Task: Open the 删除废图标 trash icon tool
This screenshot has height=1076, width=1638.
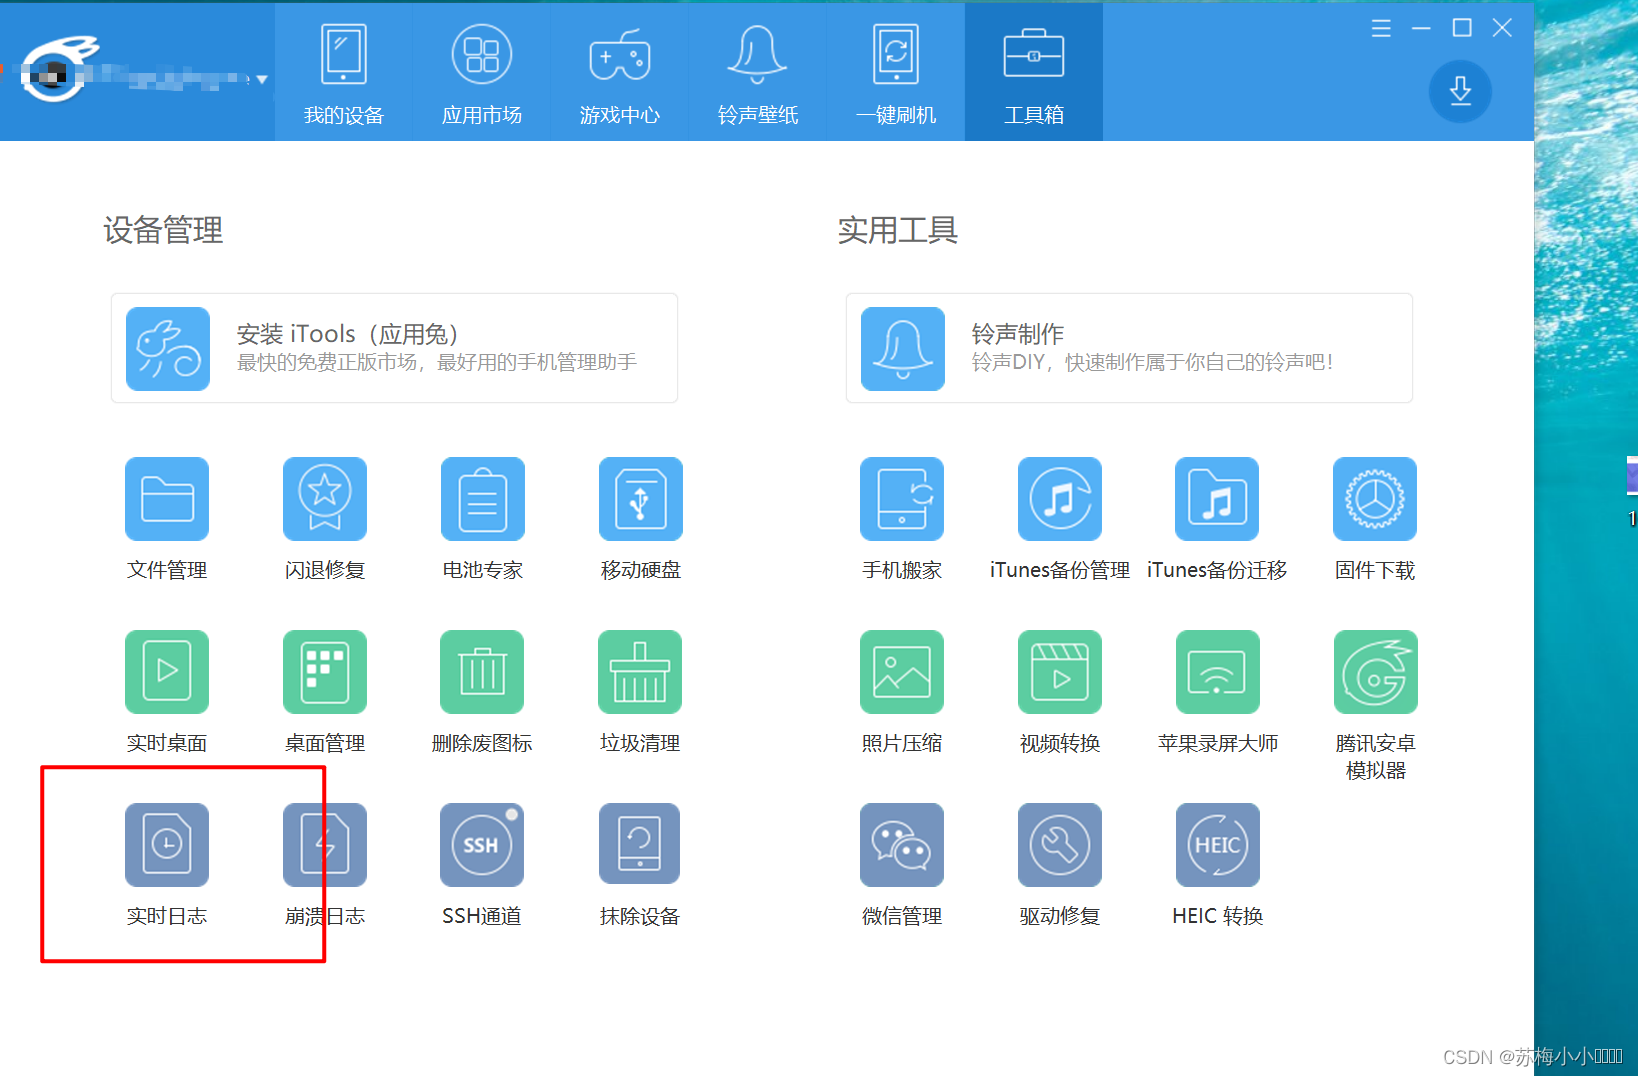Action: tap(482, 672)
